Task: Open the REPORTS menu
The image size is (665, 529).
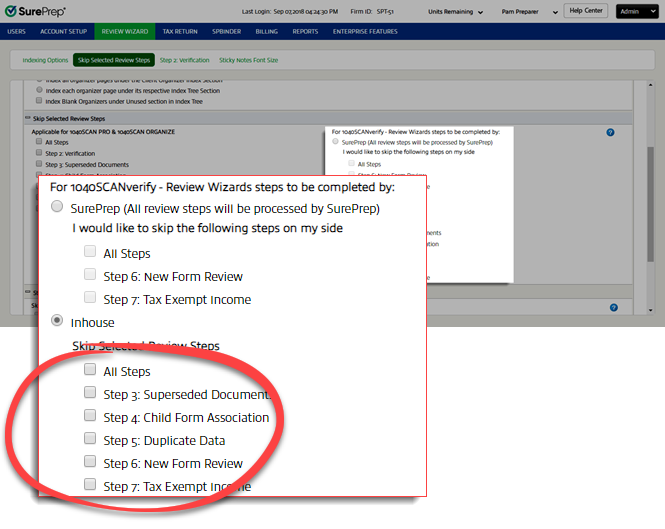Action: (305, 31)
